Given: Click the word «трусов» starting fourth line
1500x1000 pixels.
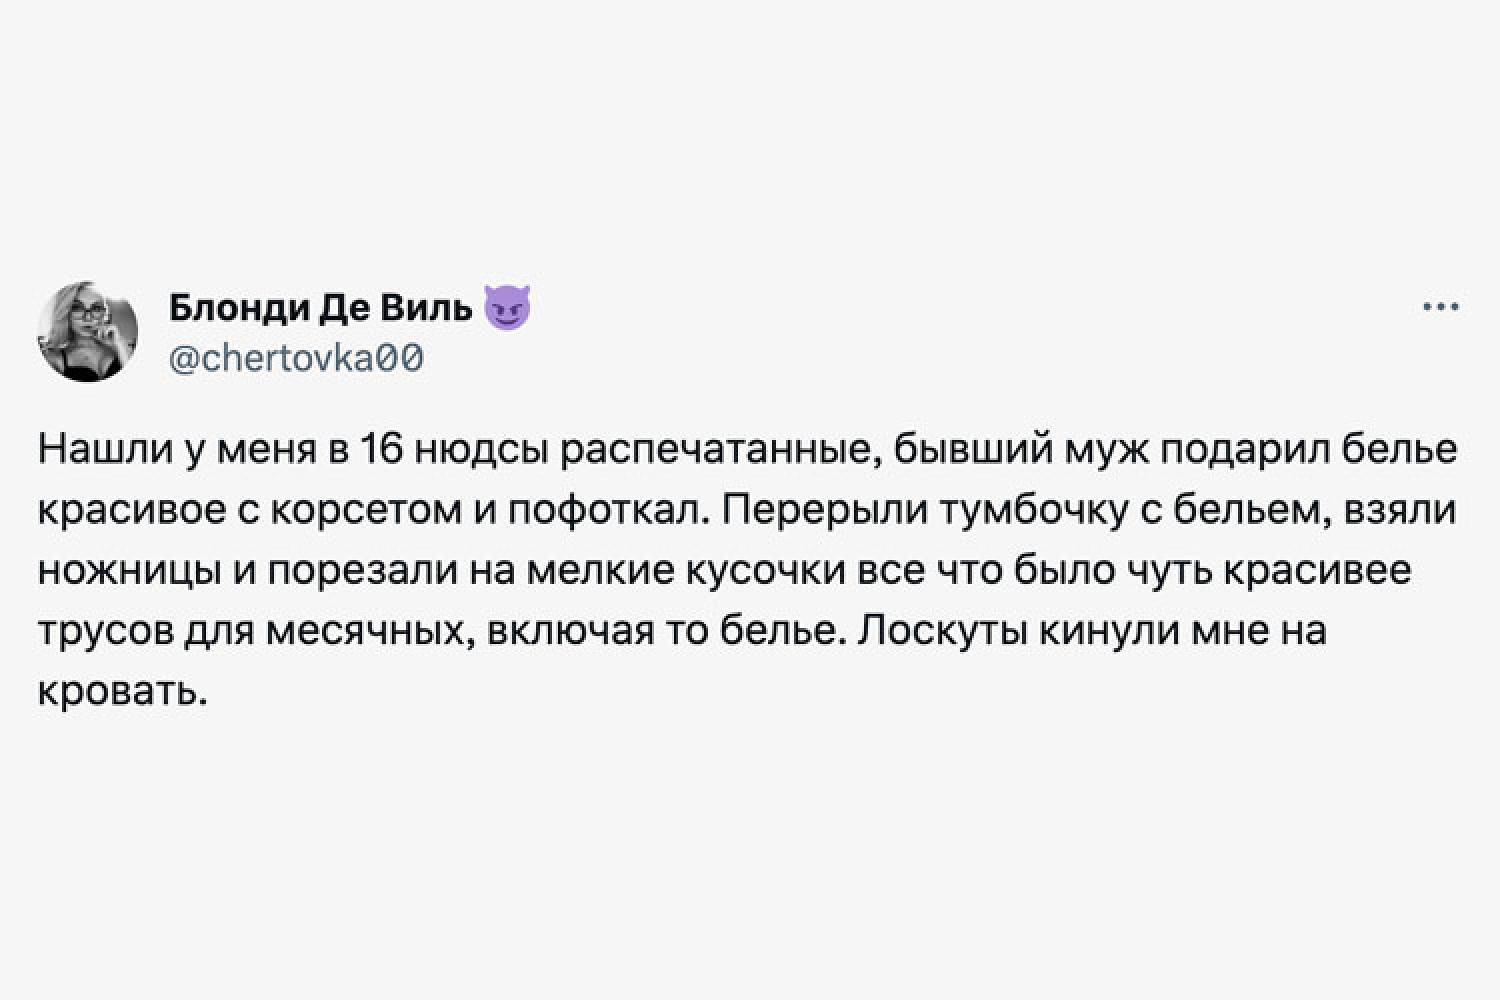Looking at the screenshot, I should coord(107,632).
